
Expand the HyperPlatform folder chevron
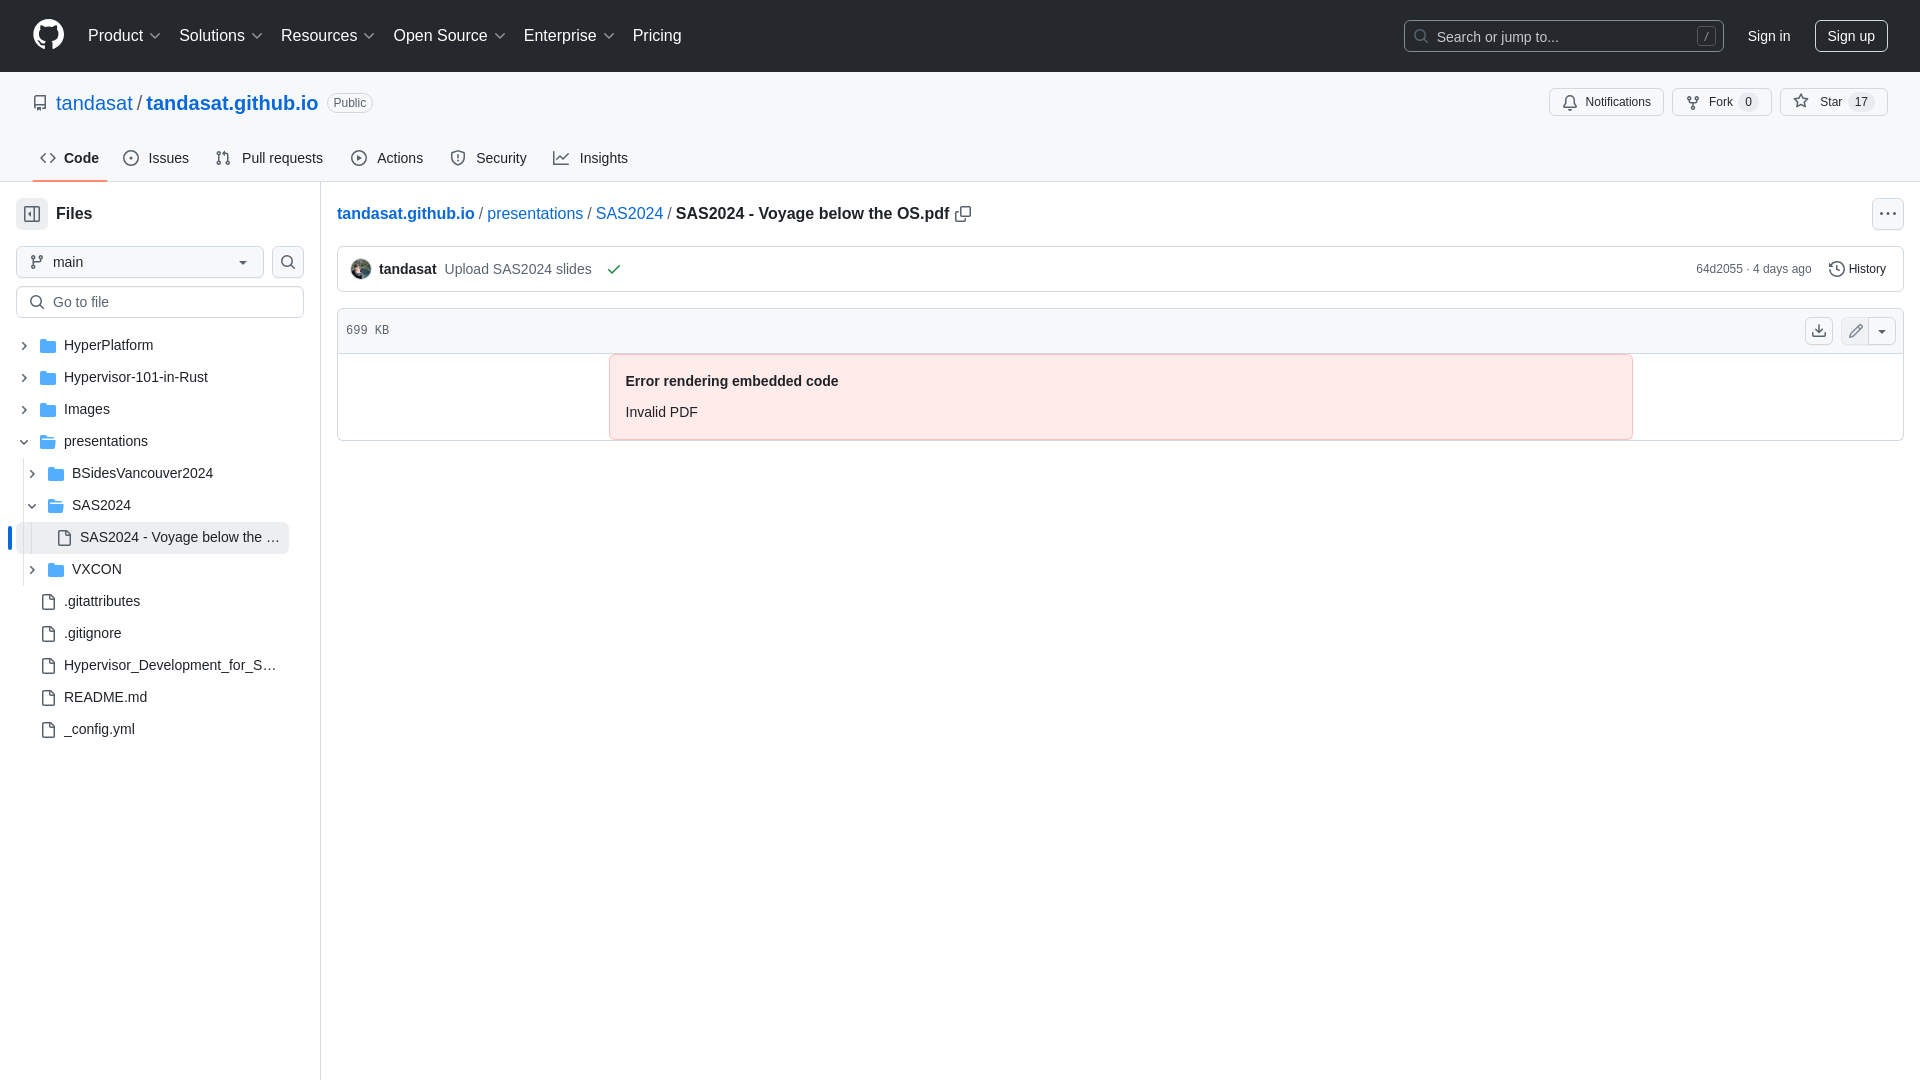point(24,346)
